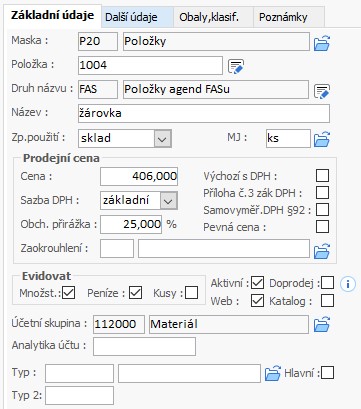Open the Zaokrouhlení folder lookup icon
The image size is (361, 409).
pos(322,251)
